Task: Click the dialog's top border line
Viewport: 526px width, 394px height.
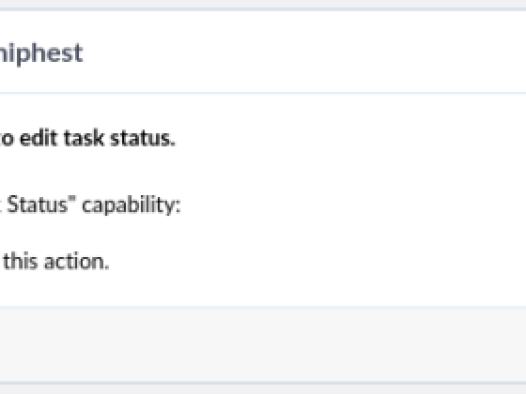Action: tap(263, 9)
